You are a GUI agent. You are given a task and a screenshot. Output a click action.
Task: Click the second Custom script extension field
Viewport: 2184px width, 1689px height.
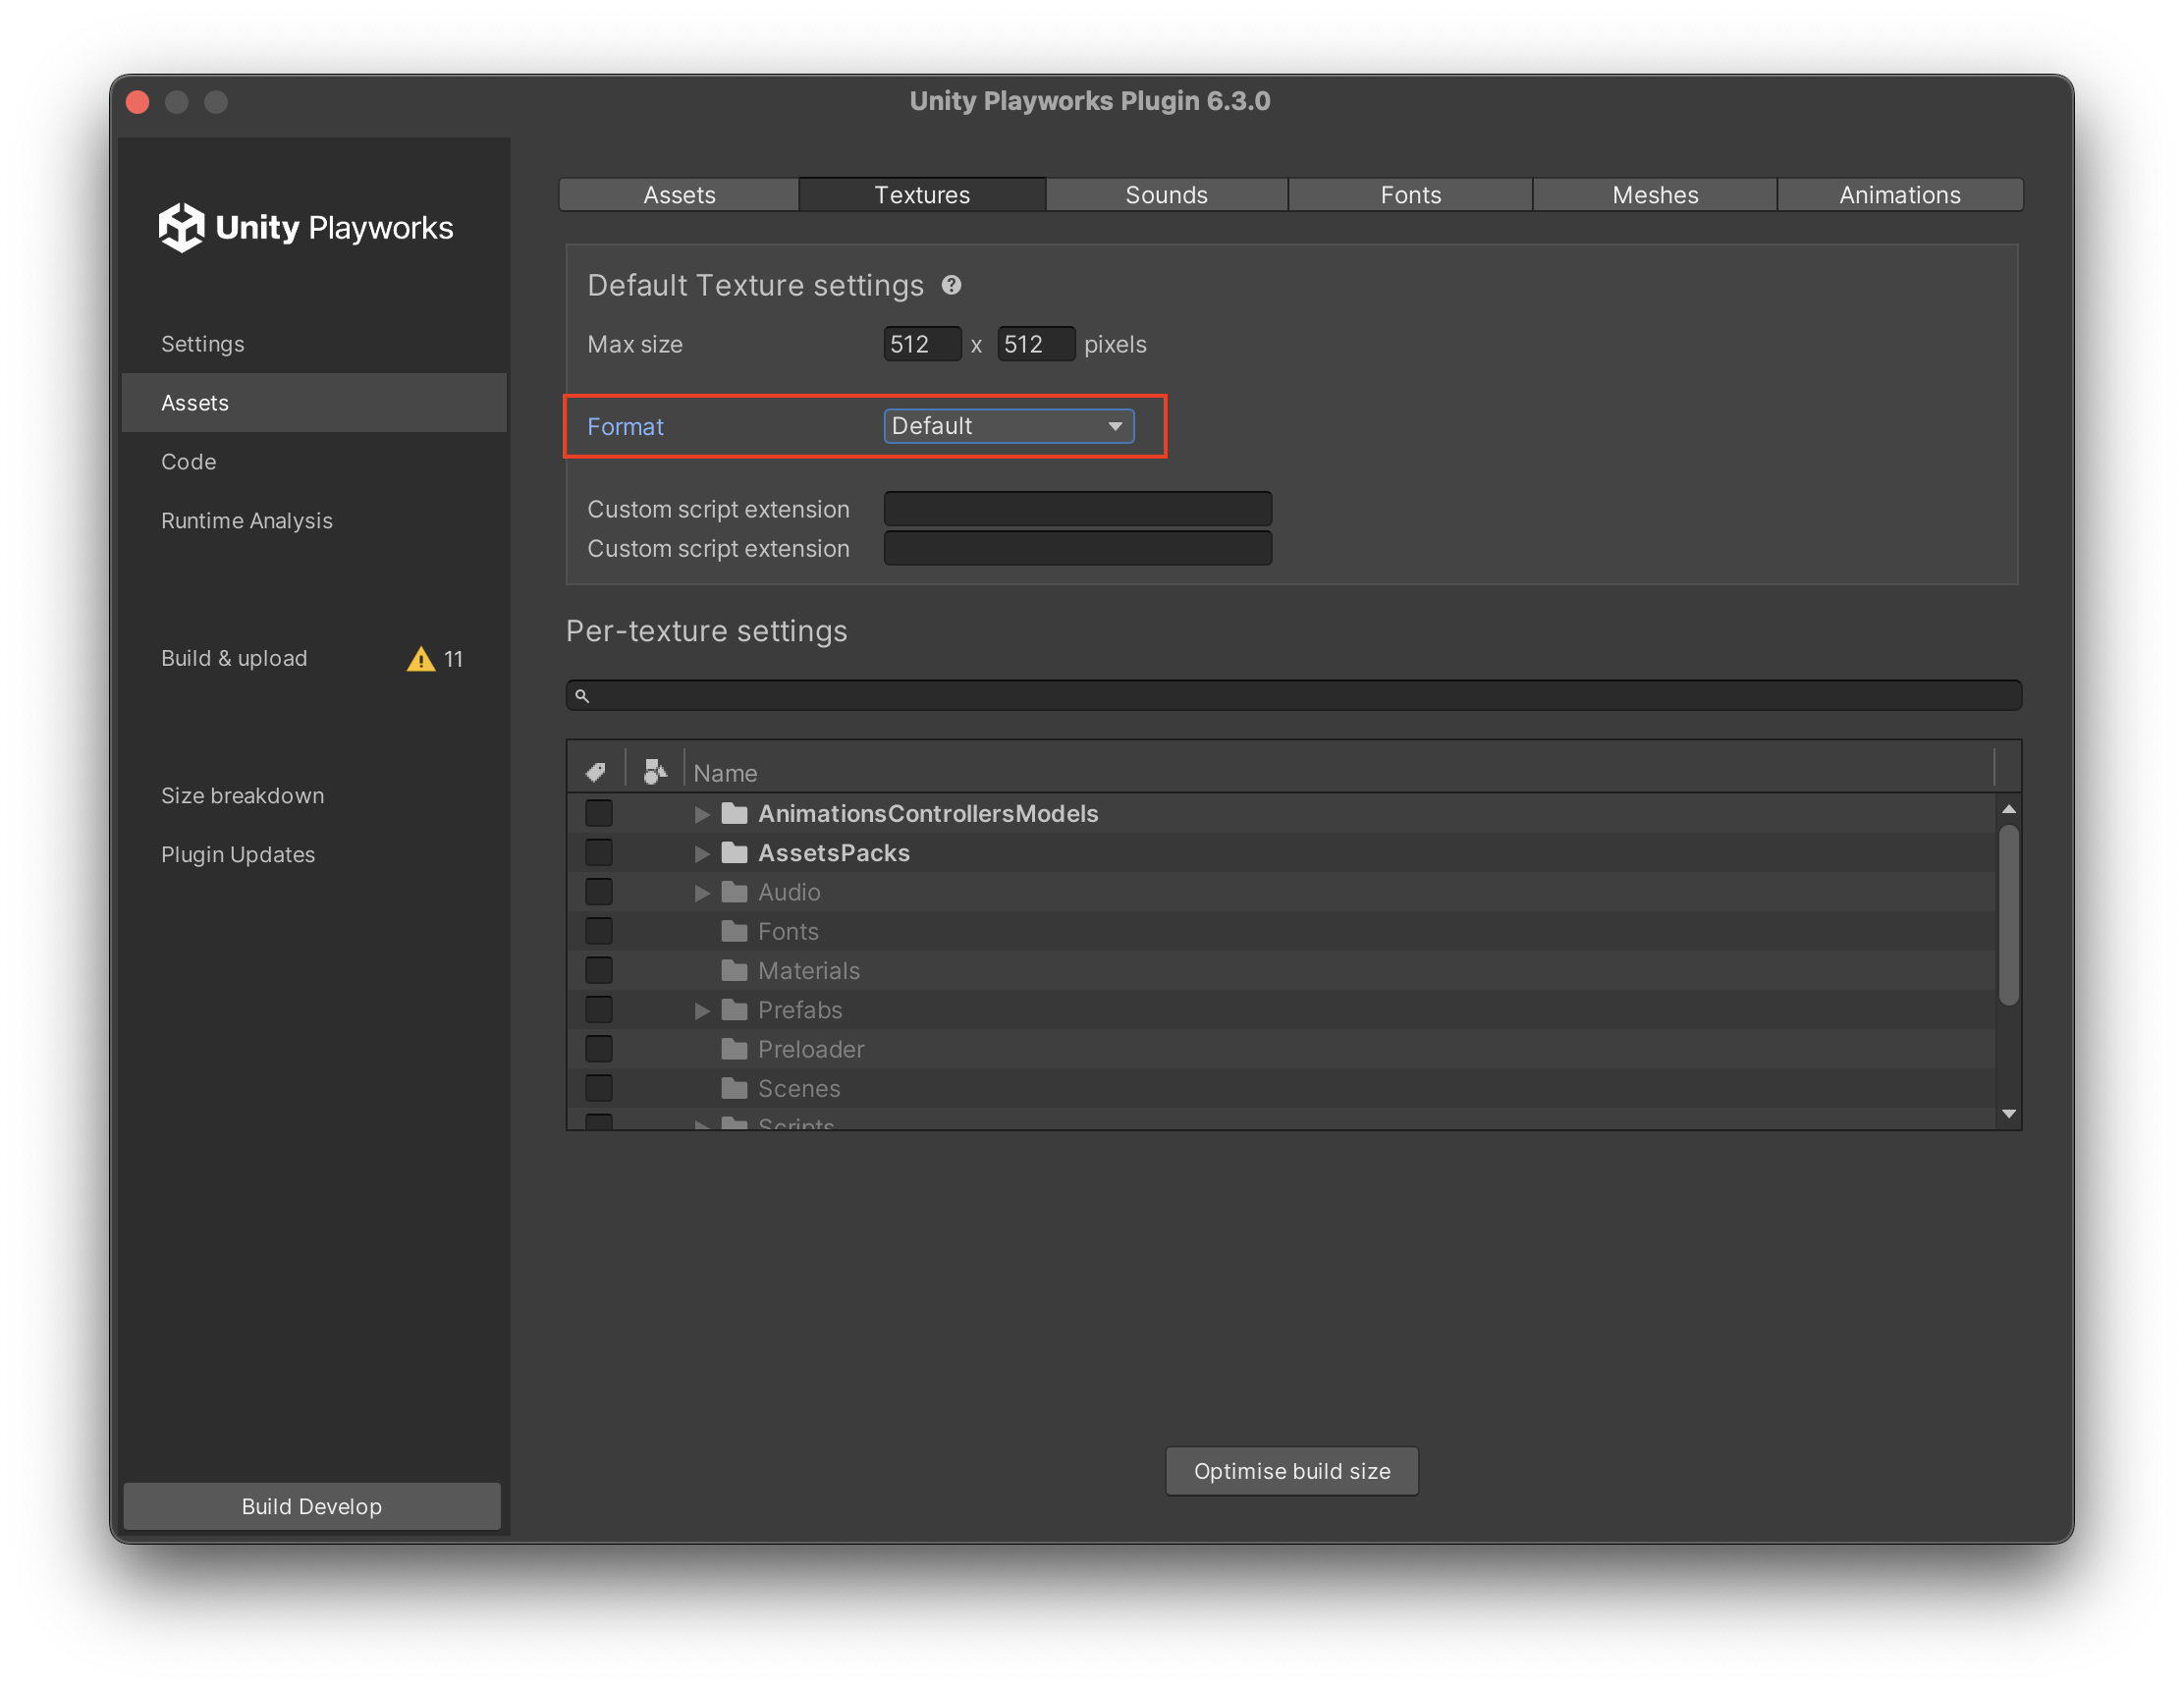click(x=1077, y=549)
